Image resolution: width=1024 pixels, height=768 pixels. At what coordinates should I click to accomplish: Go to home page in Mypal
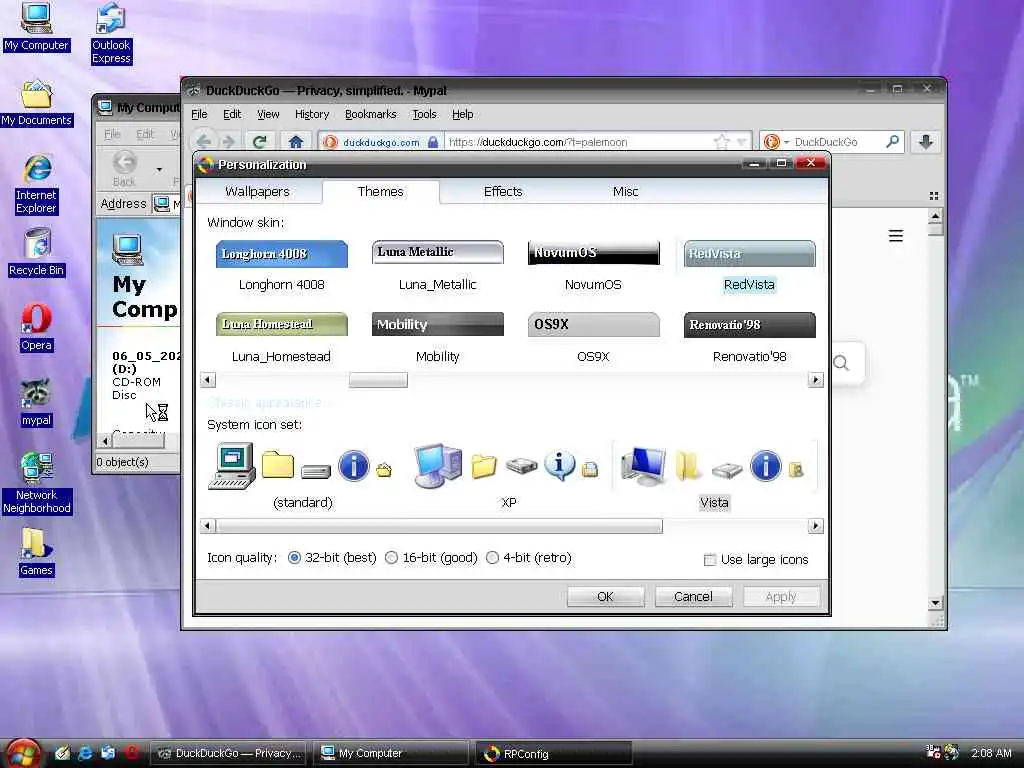point(296,142)
